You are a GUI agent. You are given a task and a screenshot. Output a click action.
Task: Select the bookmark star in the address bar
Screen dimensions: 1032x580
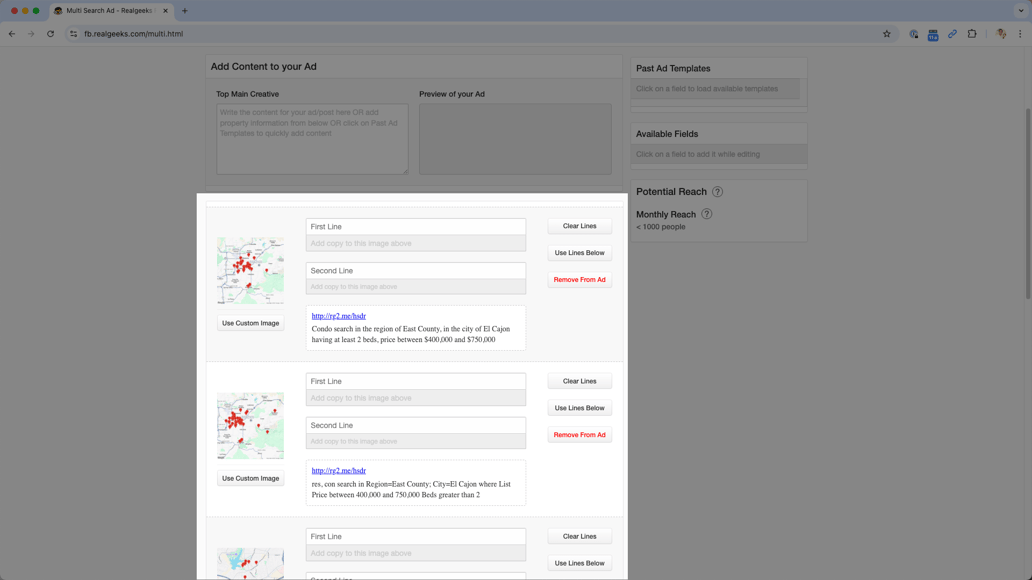(886, 33)
